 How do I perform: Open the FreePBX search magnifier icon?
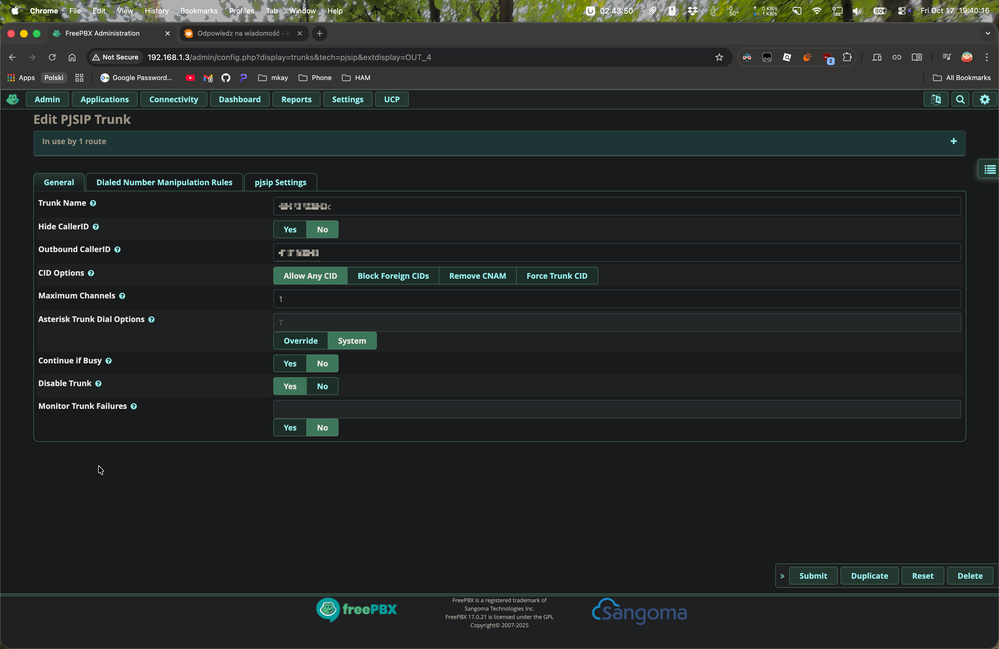tap(960, 99)
